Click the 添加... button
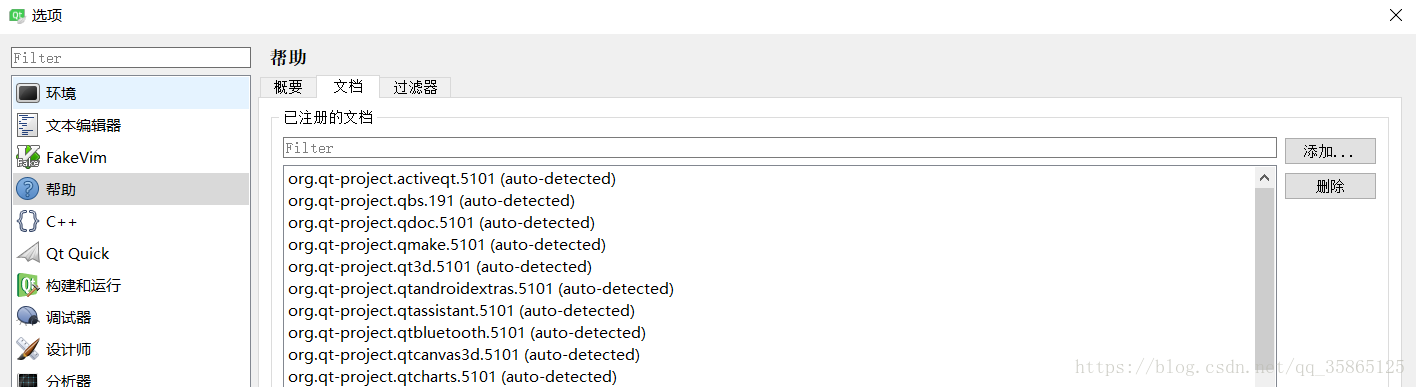The image size is (1416, 387). click(1330, 151)
